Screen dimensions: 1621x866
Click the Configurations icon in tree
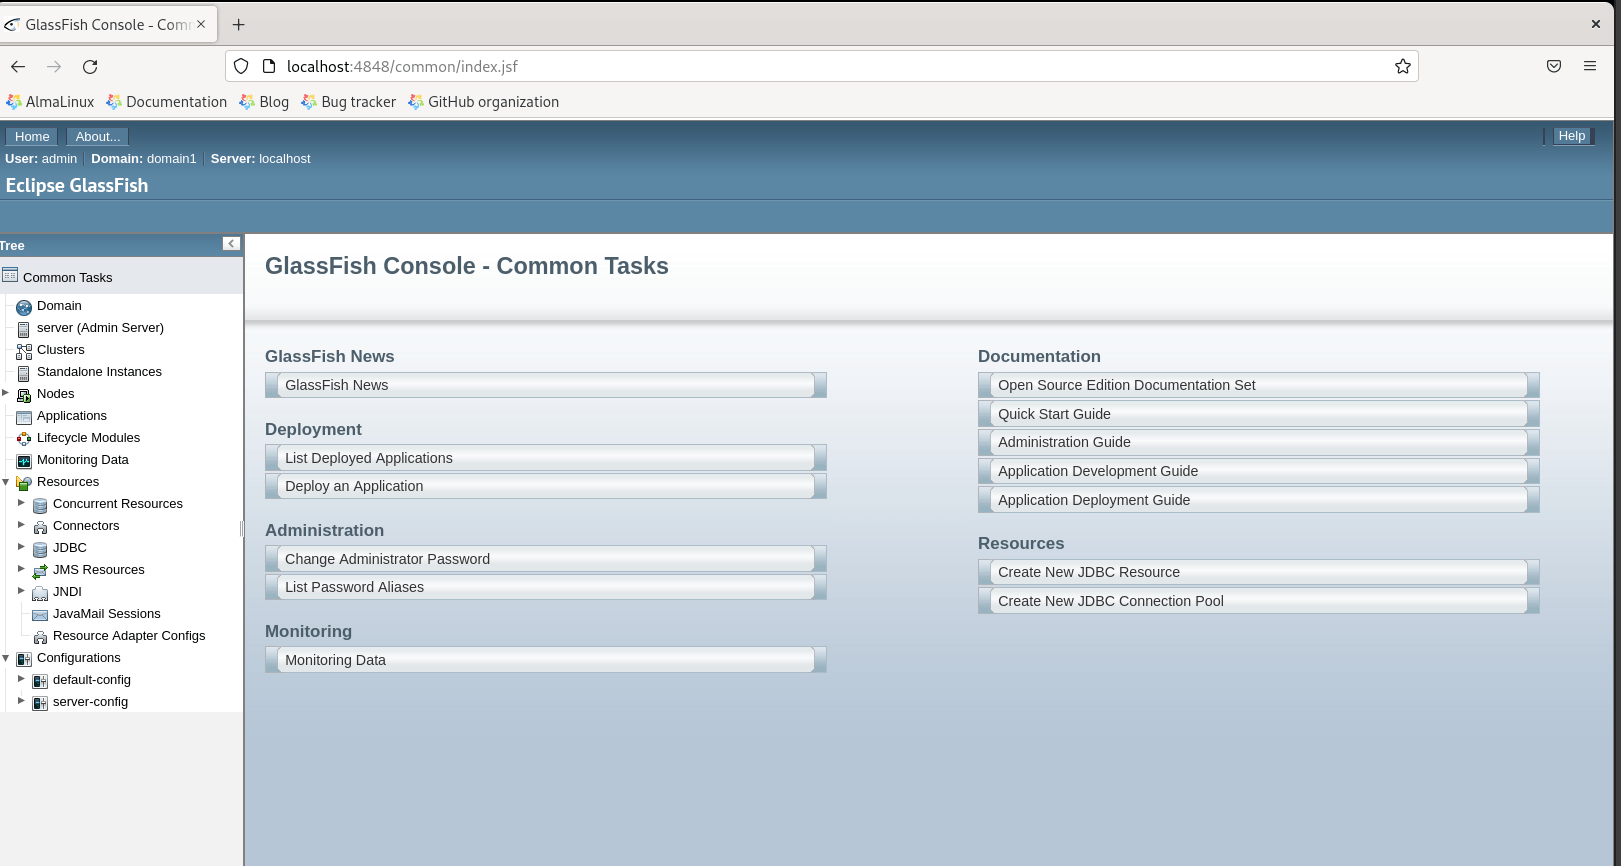[24, 659]
